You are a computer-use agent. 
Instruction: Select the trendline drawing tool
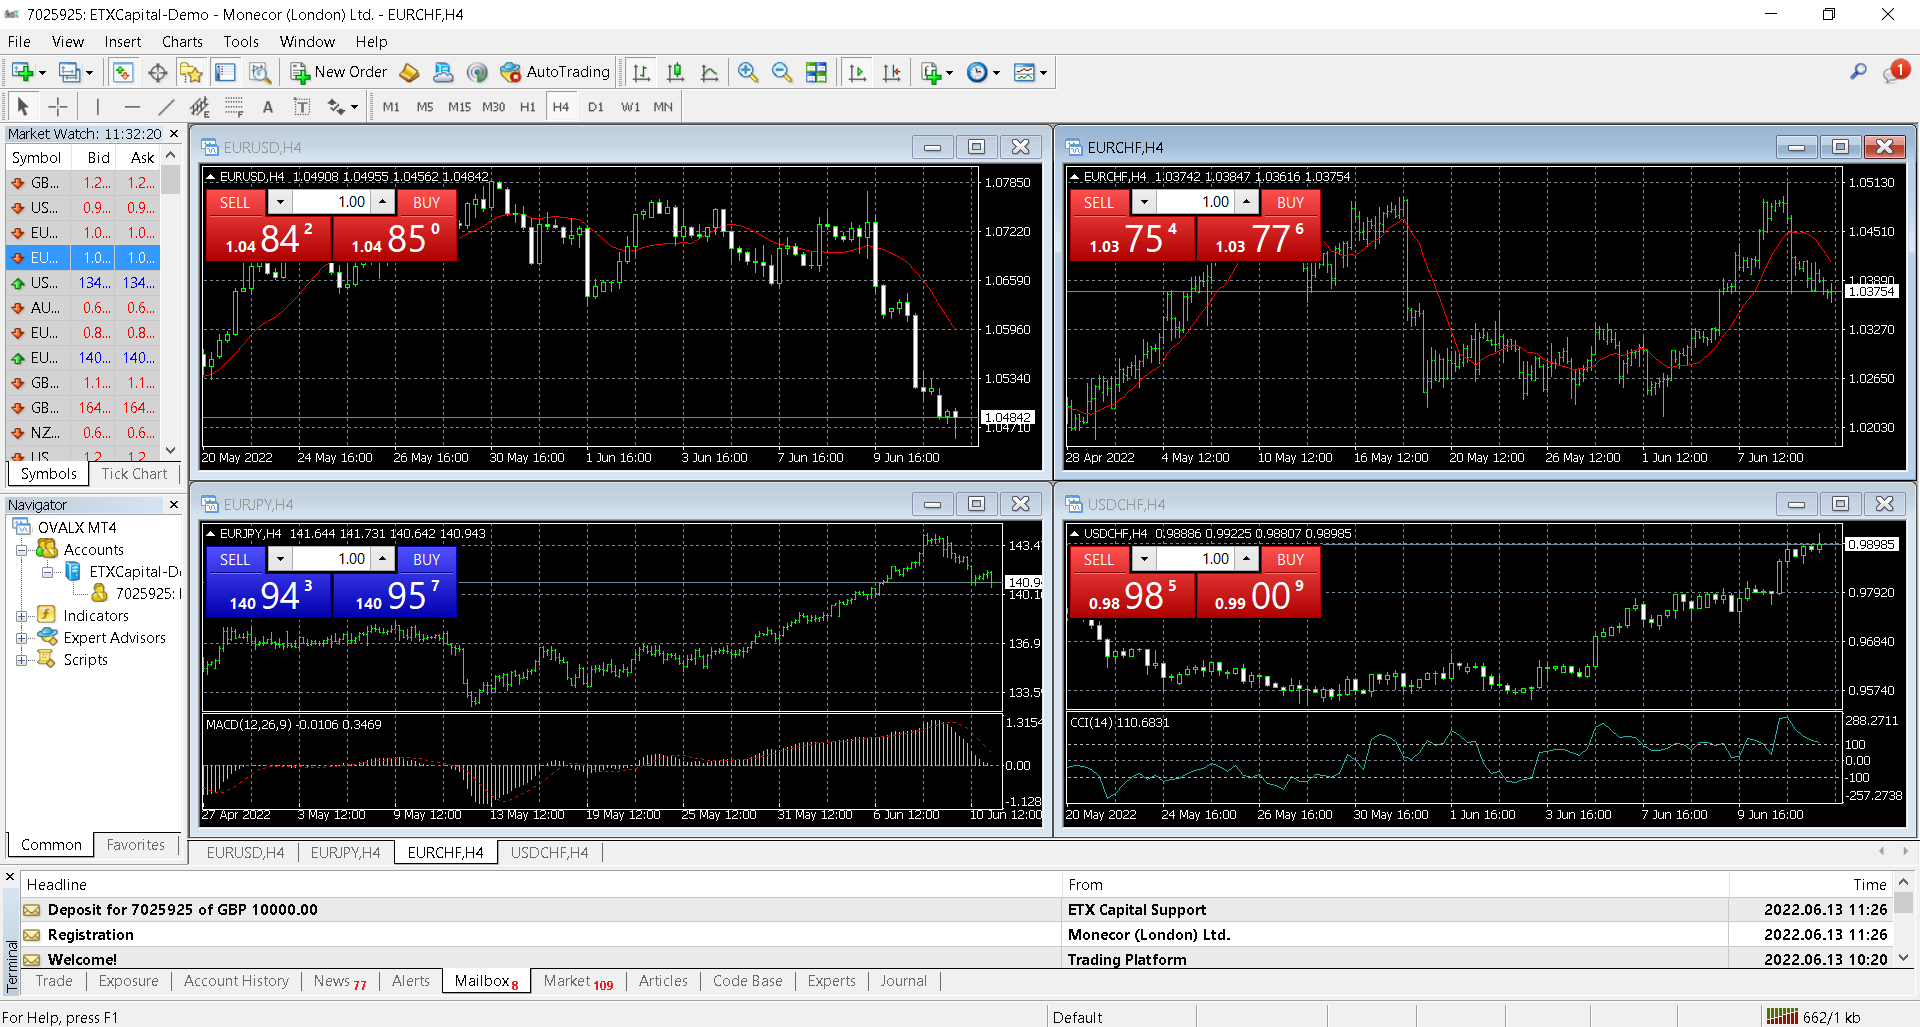(x=166, y=106)
